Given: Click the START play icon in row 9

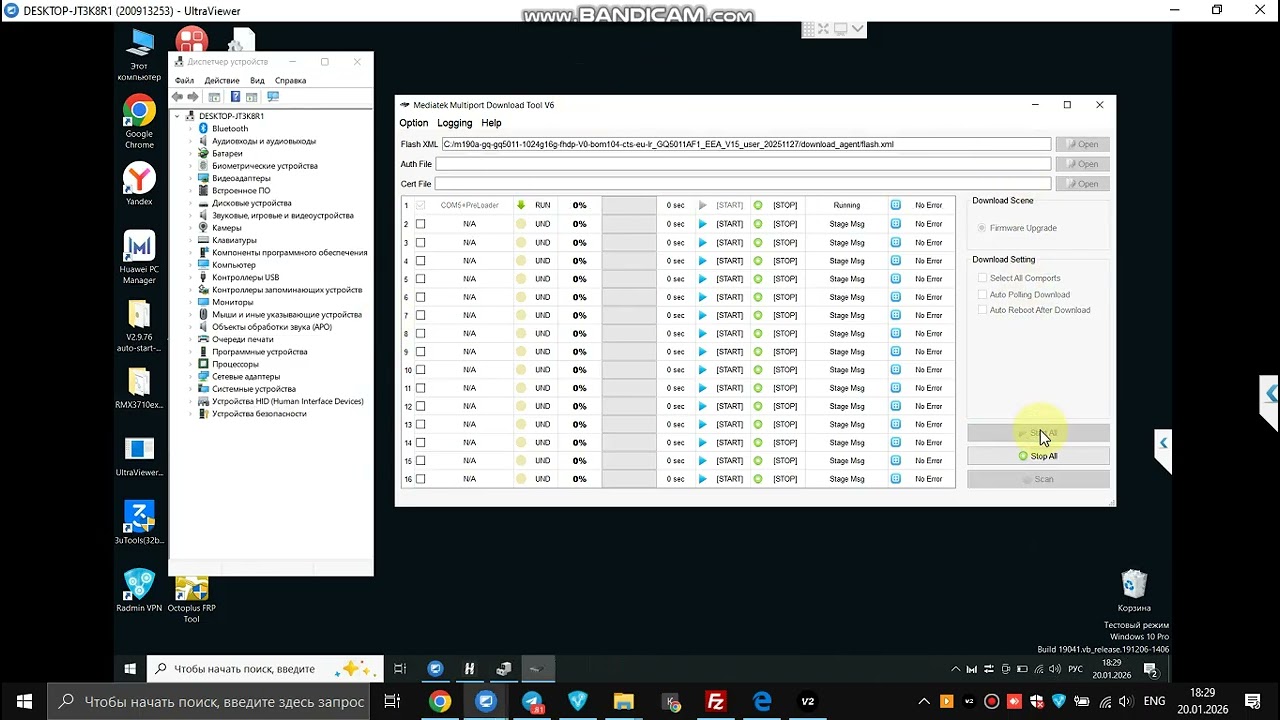Looking at the screenshot, I should click(702, 352).
